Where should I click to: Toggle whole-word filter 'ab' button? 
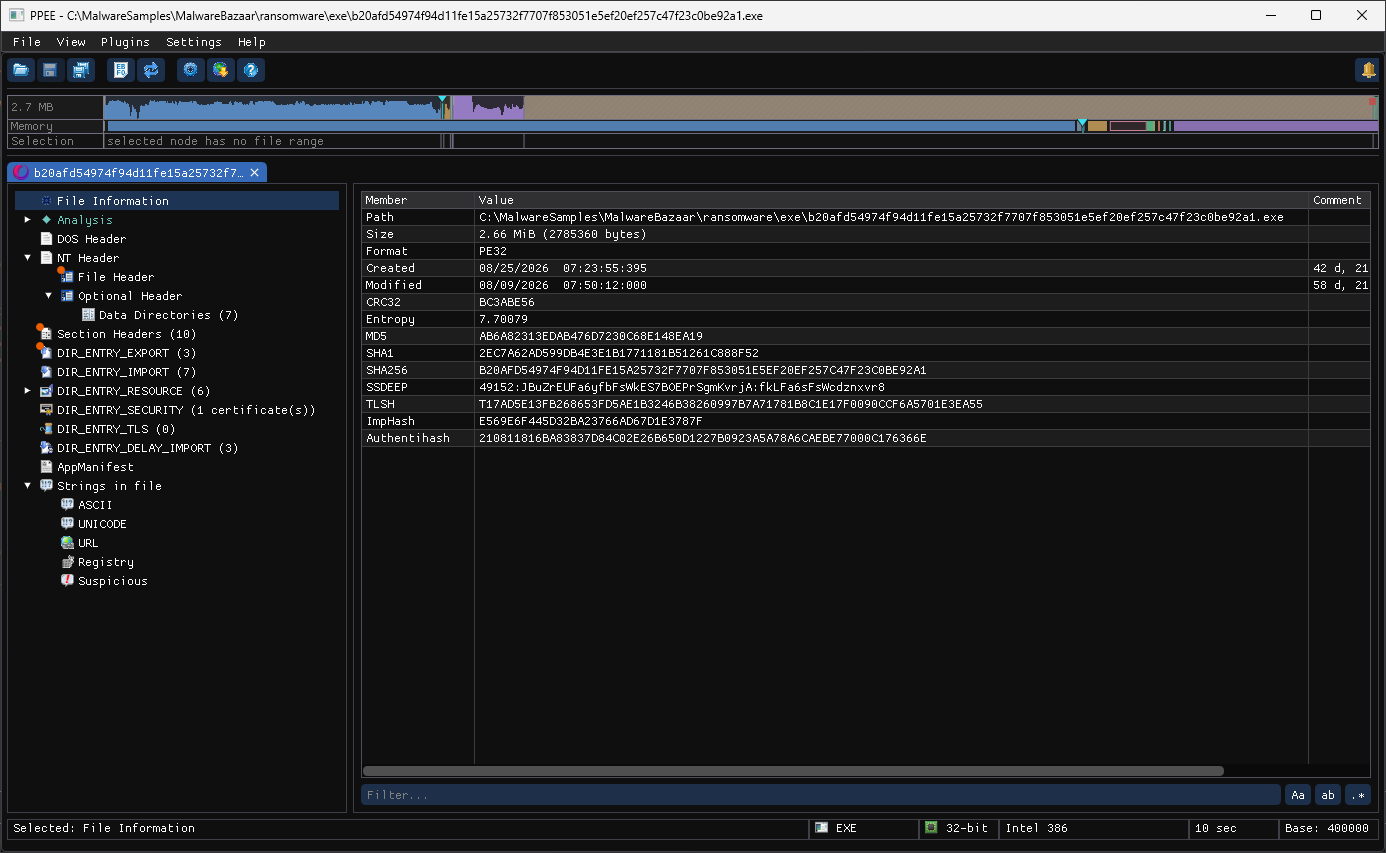coord(1328,795)
